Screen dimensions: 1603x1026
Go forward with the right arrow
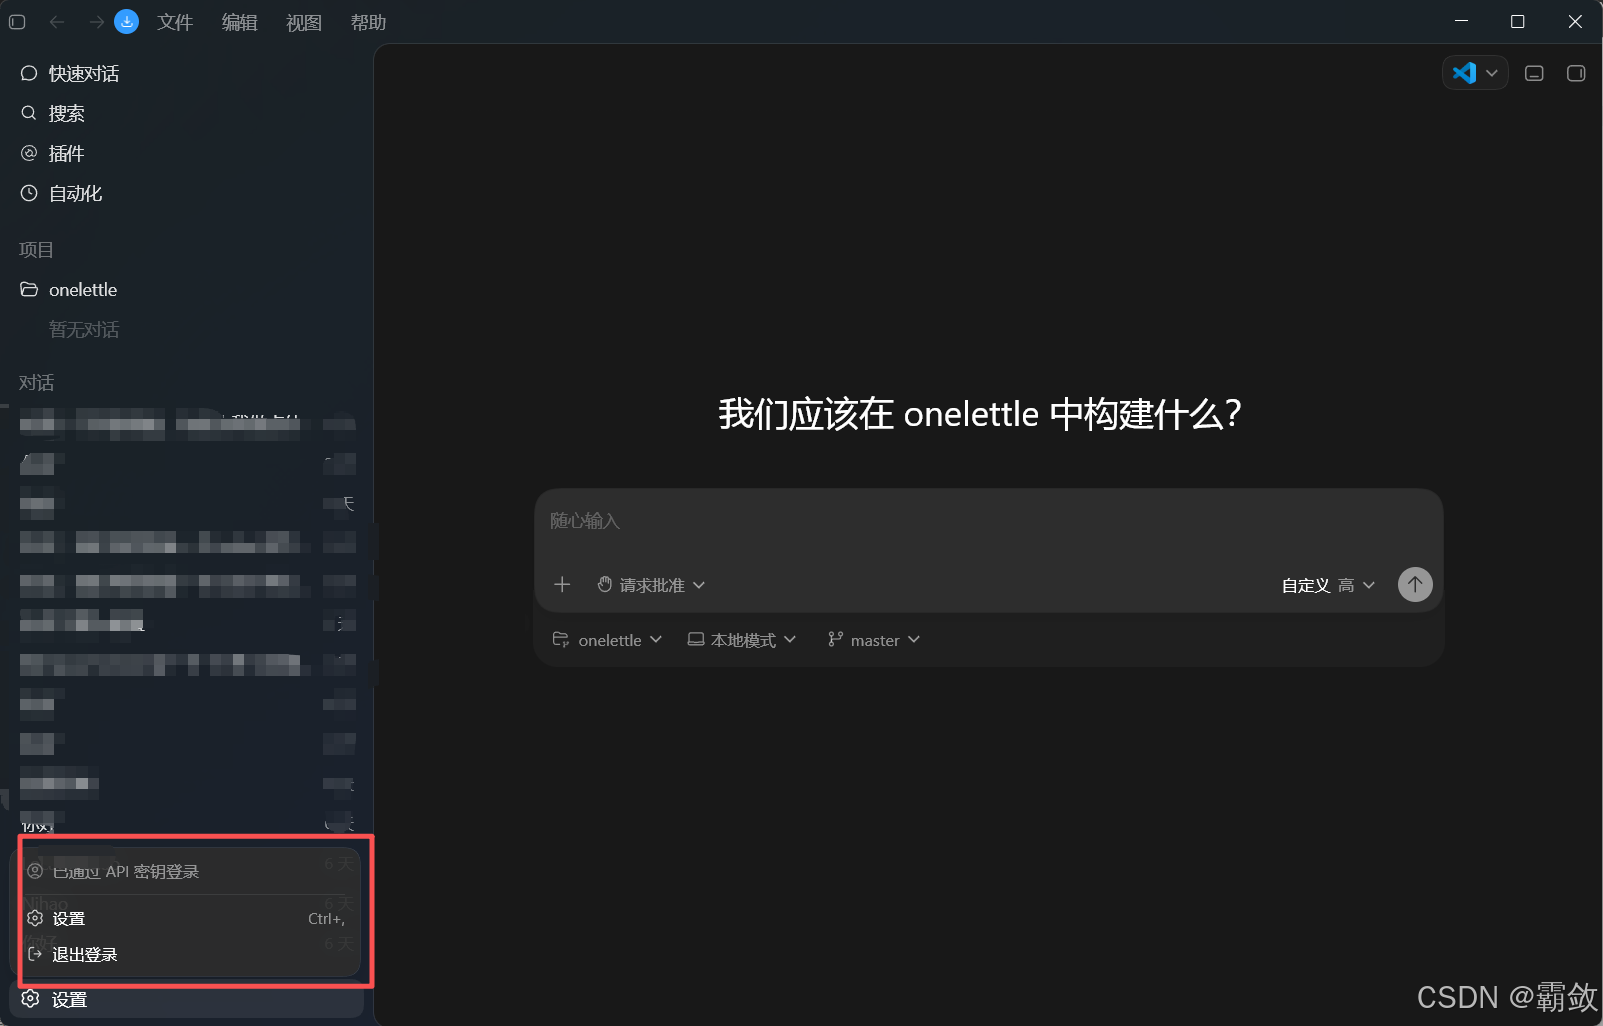pos(96,22)
